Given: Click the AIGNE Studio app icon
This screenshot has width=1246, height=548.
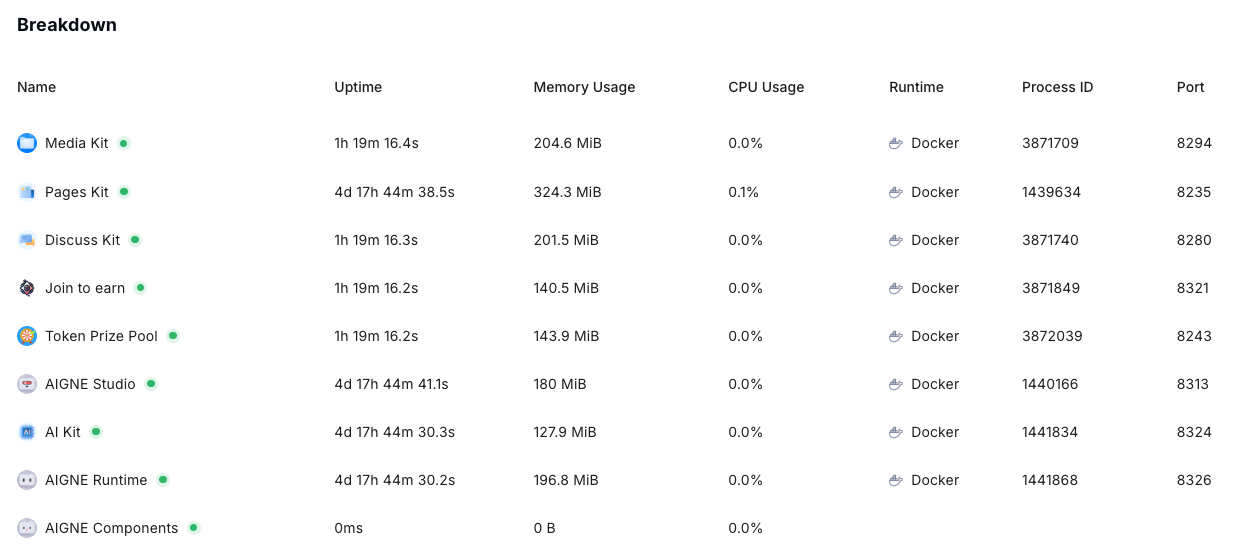Looking at the screenshot, I should click(x=27, y=384).
